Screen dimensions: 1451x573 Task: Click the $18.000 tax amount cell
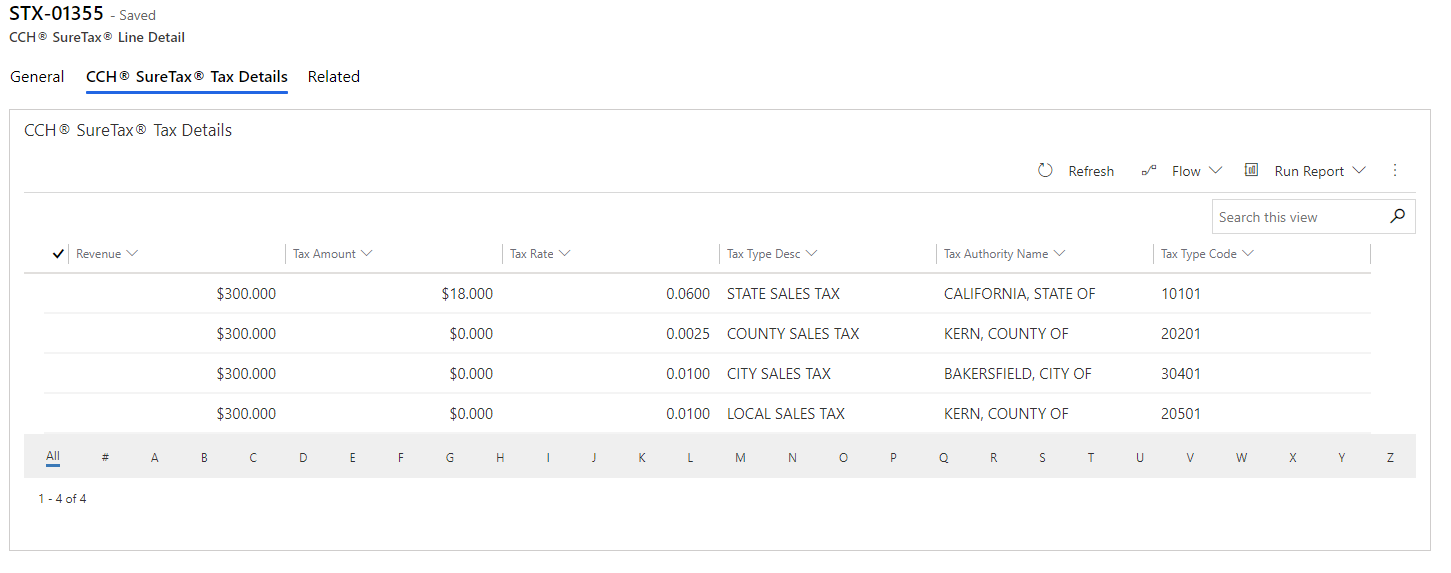tap(467, 294)
